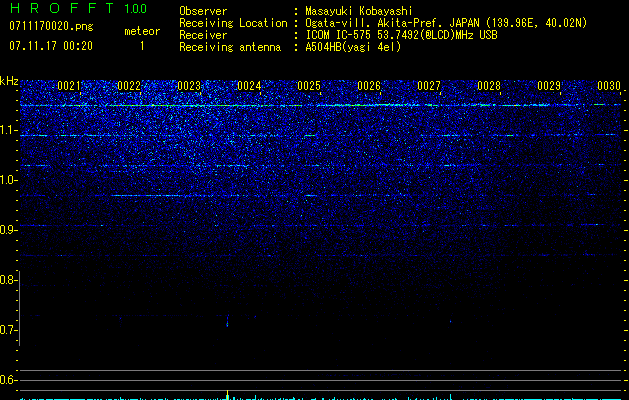Click the 0029 time marker
The image size is (629, 400).
[549, 86]
